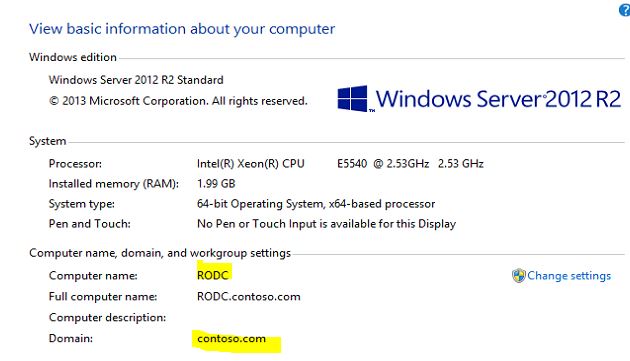The image size is (630, 361).
Task: Click the highlighted contoso.com domain value
Action: point(231,338)
